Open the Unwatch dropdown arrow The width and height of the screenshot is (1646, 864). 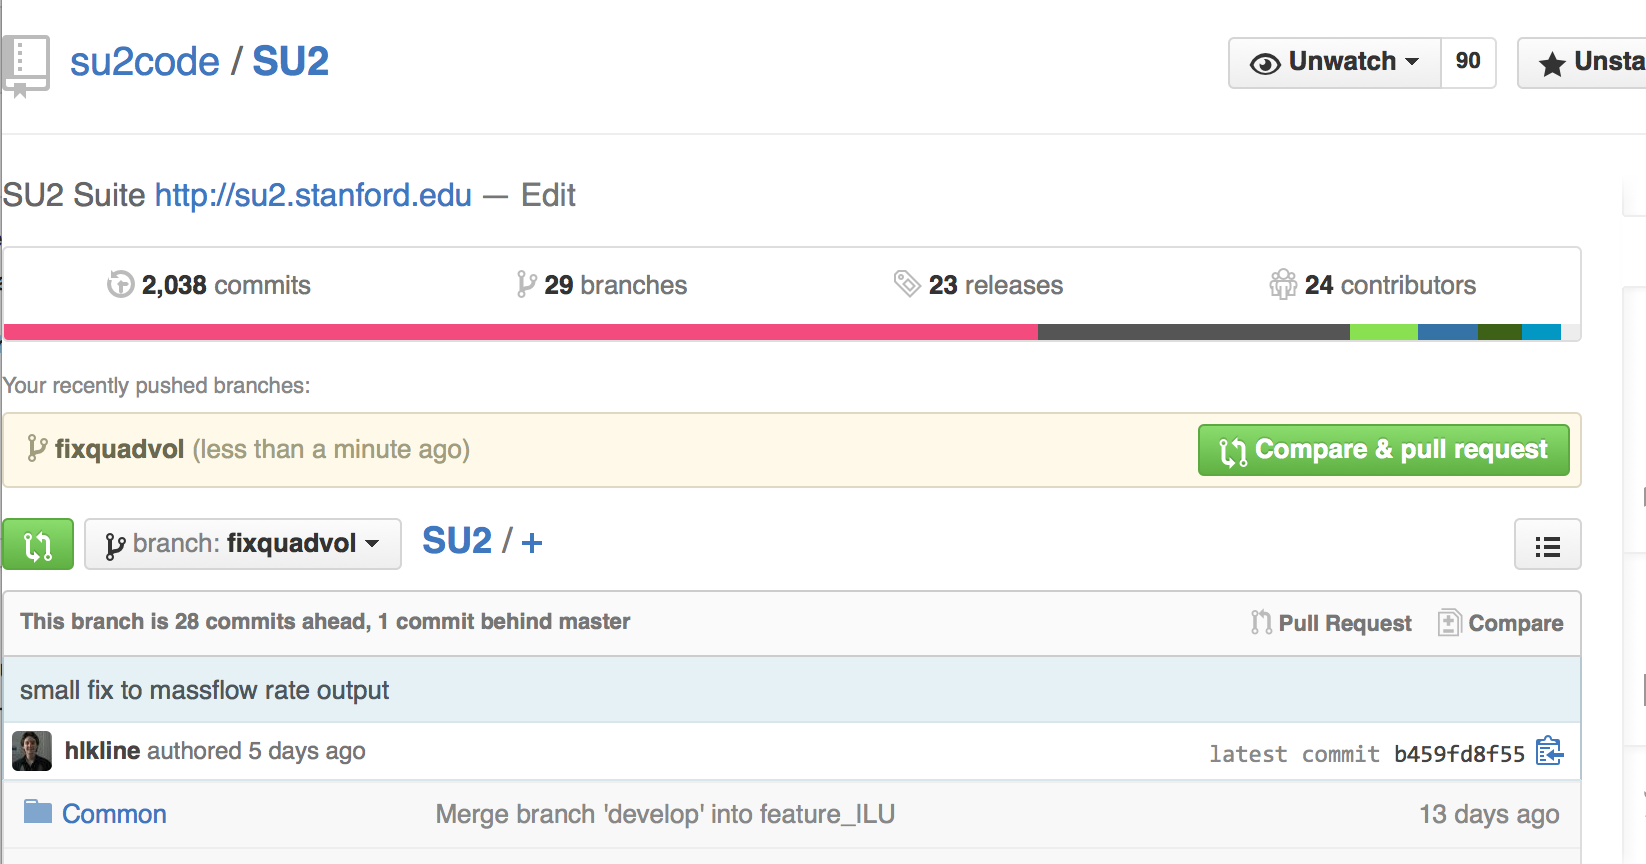1412,62
